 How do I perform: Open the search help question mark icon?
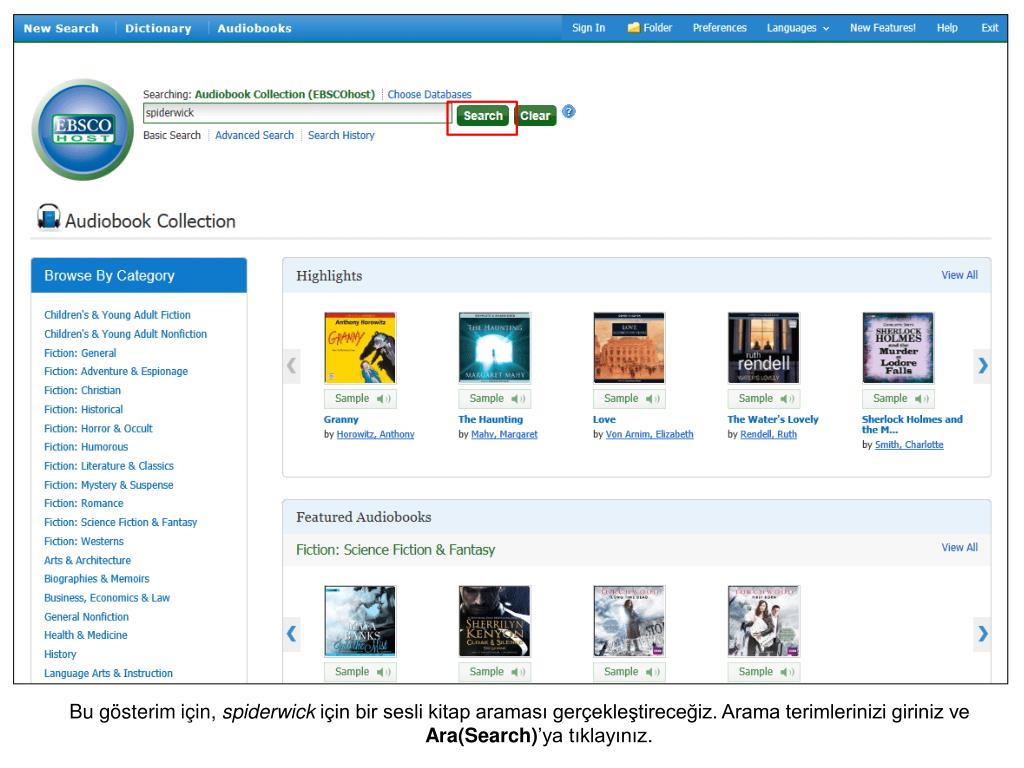(x=569, y=112)
